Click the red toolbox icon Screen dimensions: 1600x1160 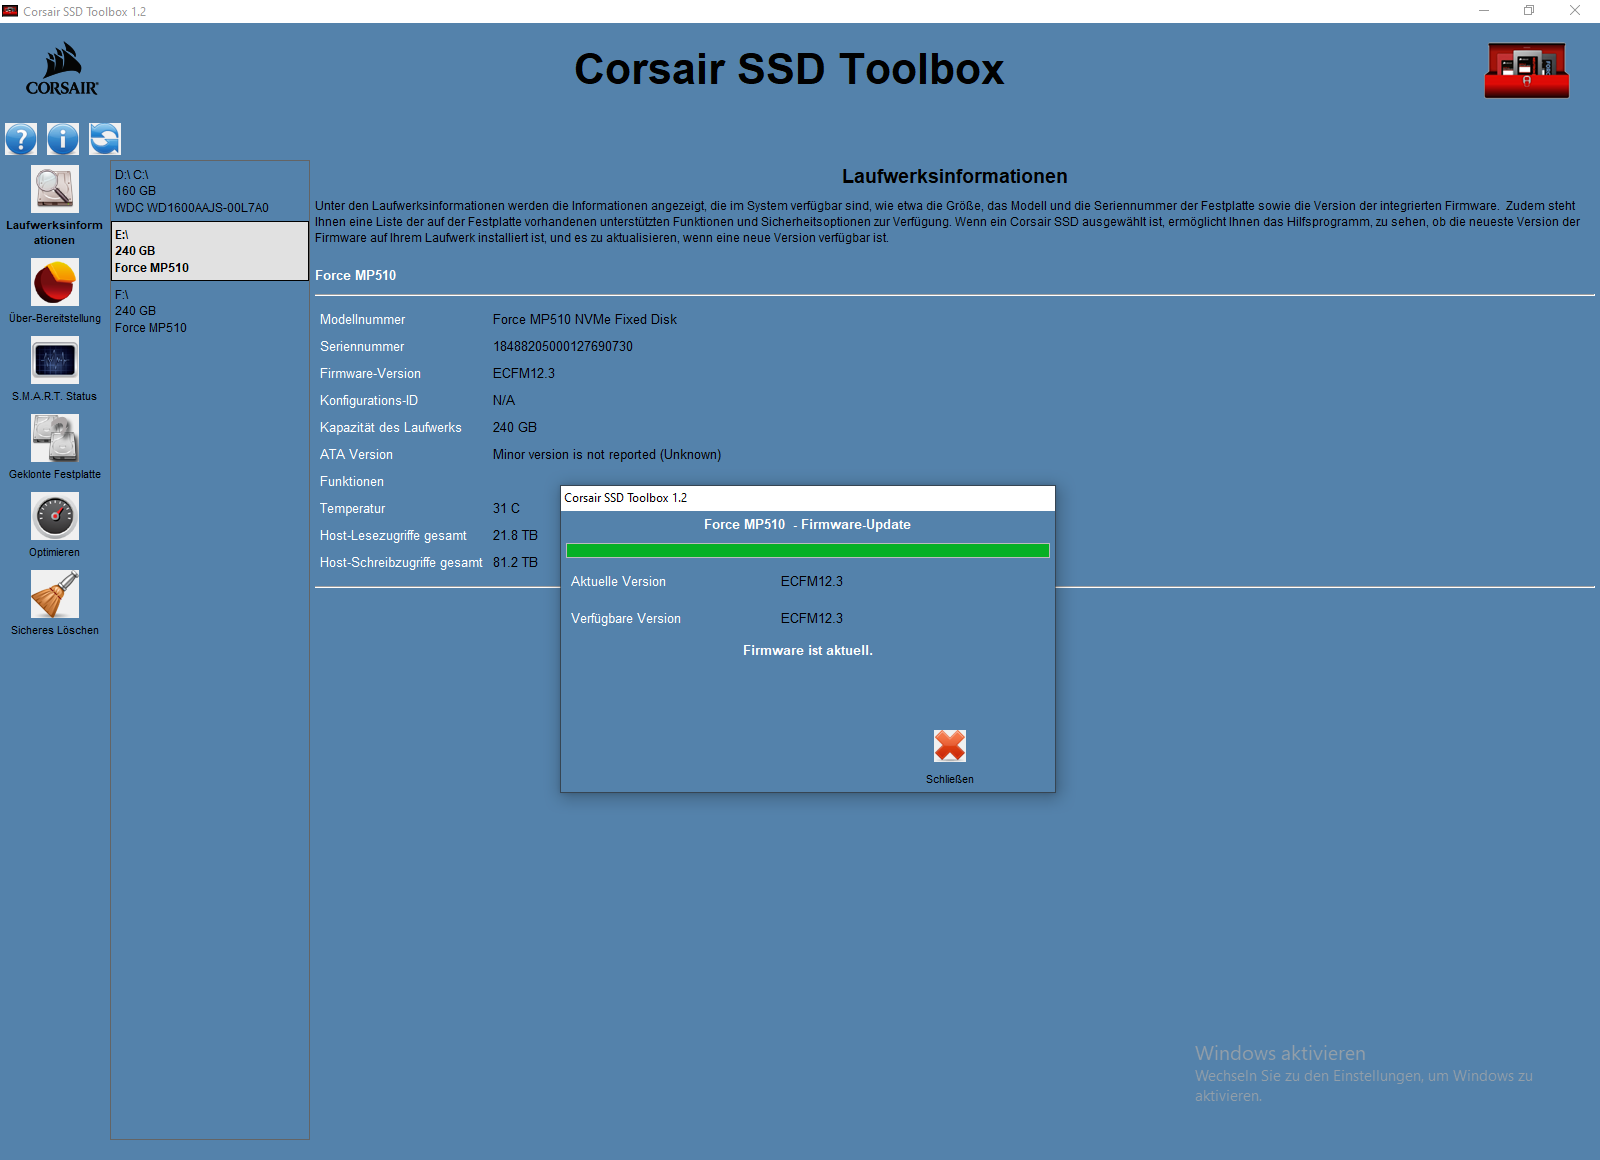click(x=1527, y=70)
